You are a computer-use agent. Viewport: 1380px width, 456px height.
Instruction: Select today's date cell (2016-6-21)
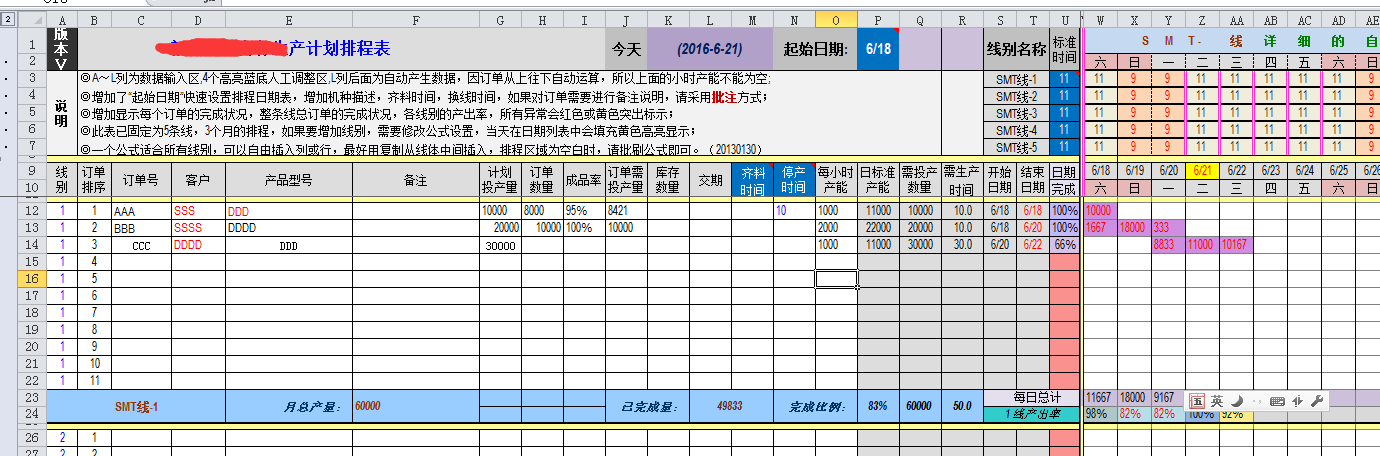(x=709, y=48)
